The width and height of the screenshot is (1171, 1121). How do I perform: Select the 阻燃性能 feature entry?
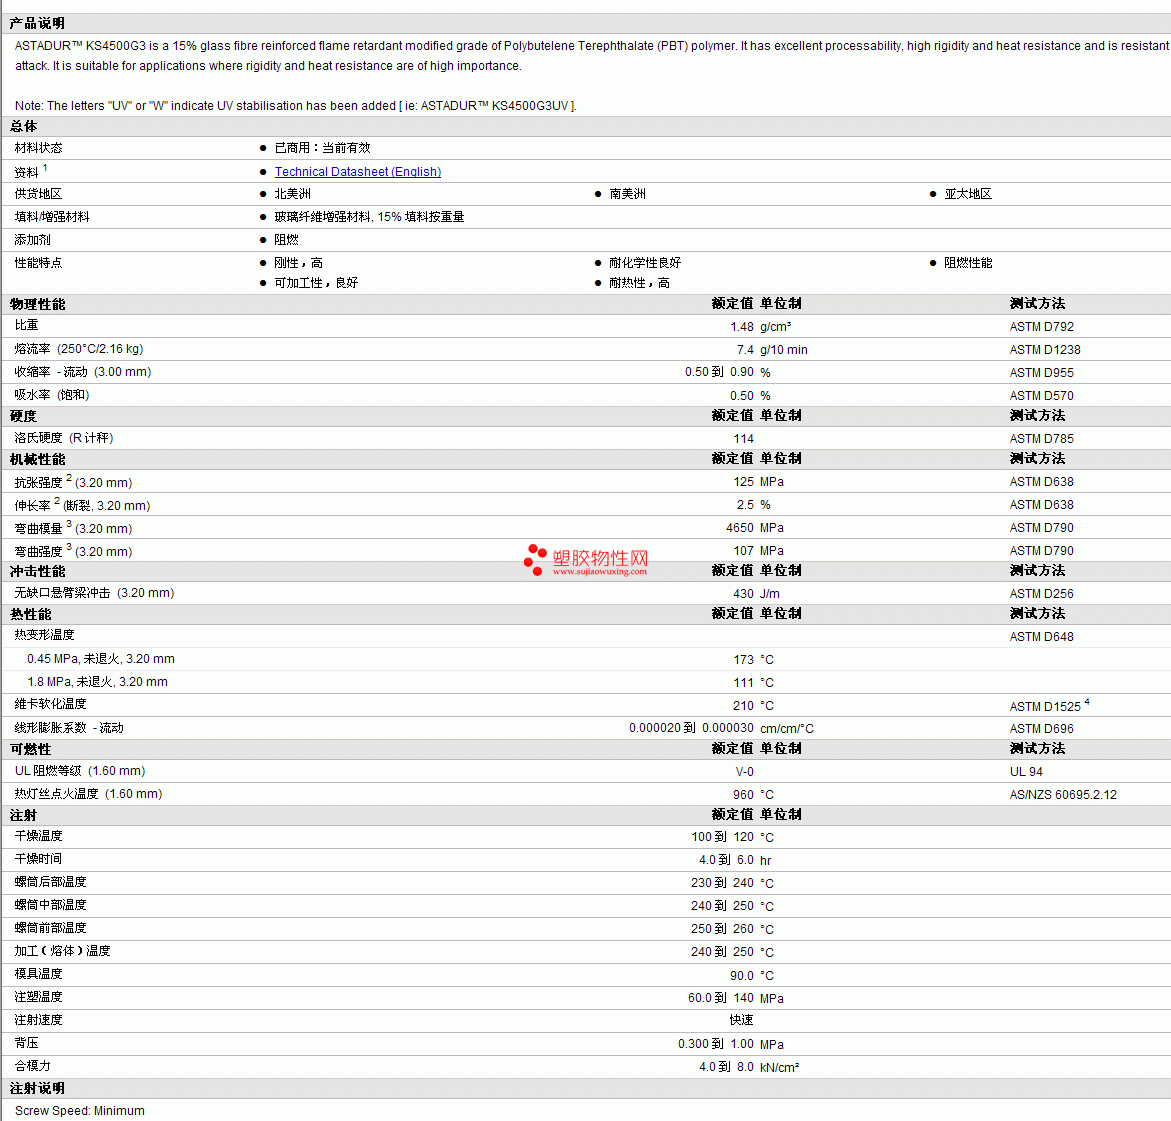coord(968,263)
